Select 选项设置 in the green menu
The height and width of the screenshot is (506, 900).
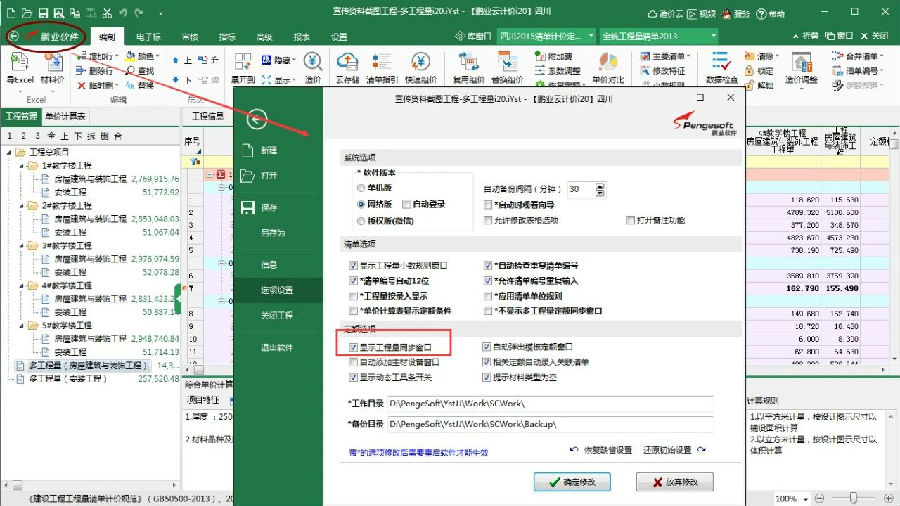[277, 290]
